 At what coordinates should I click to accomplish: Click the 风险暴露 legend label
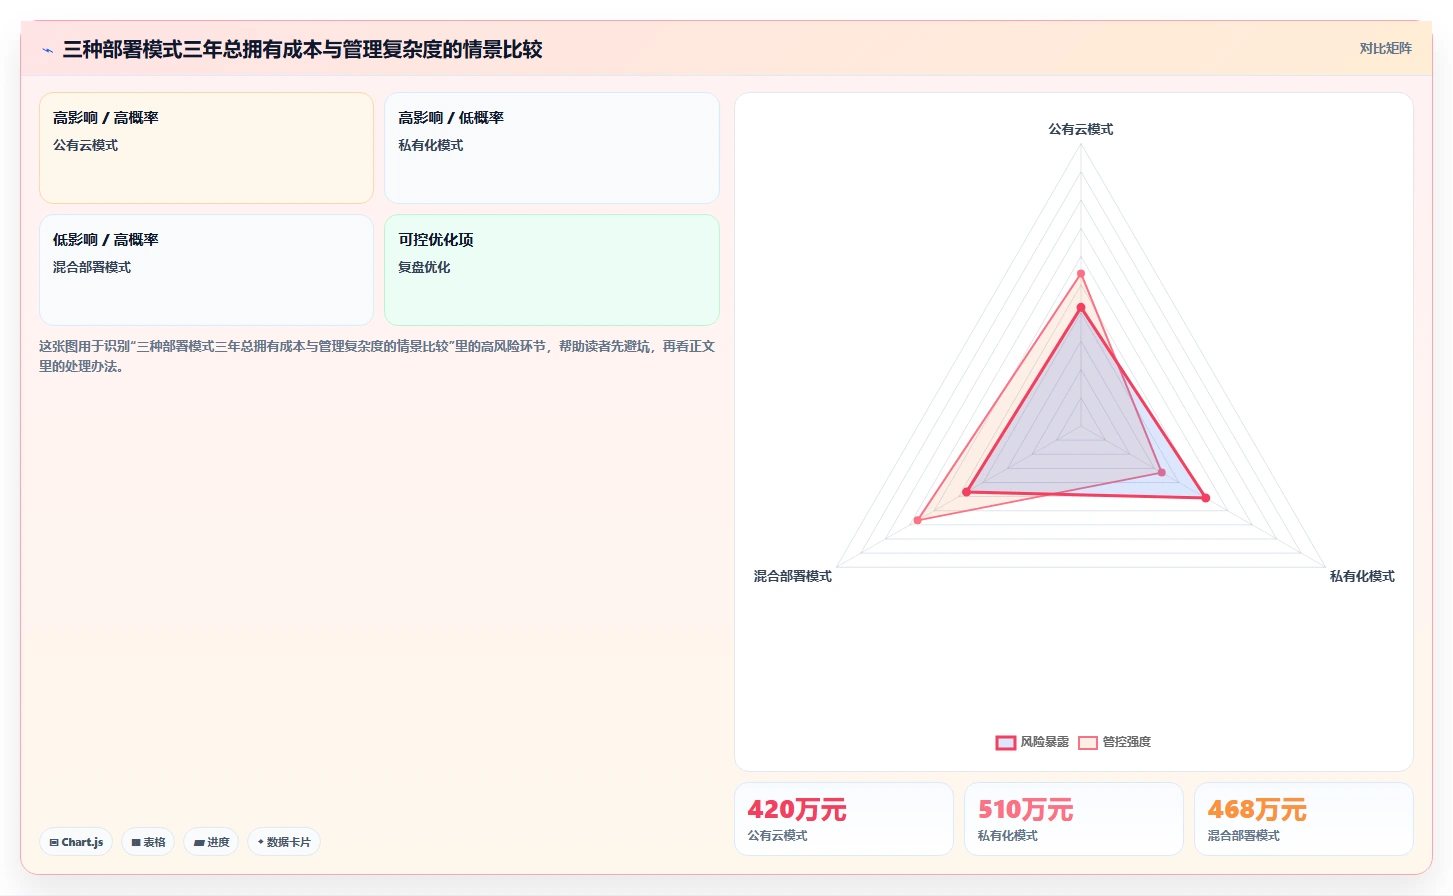tap(1044, 742)
